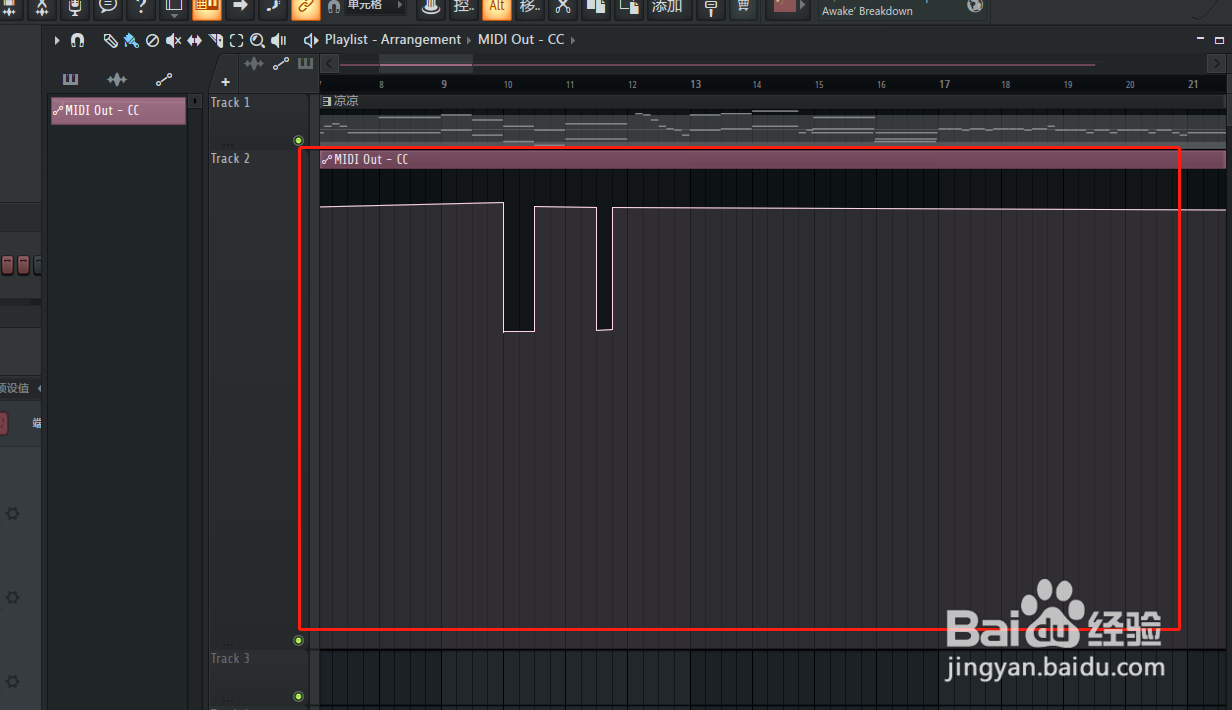
Task: Click the 移.. button
Action: [530, 8]
